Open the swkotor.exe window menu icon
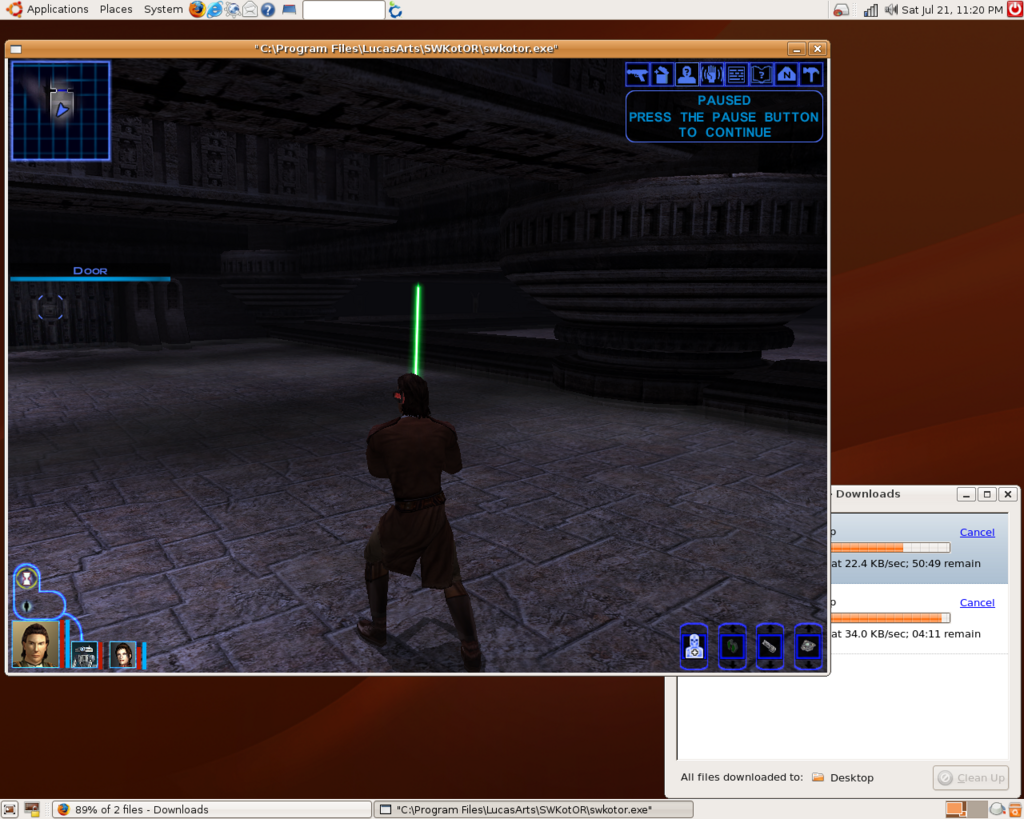Screen dimensions: 1024x819 tap(16, 49)
